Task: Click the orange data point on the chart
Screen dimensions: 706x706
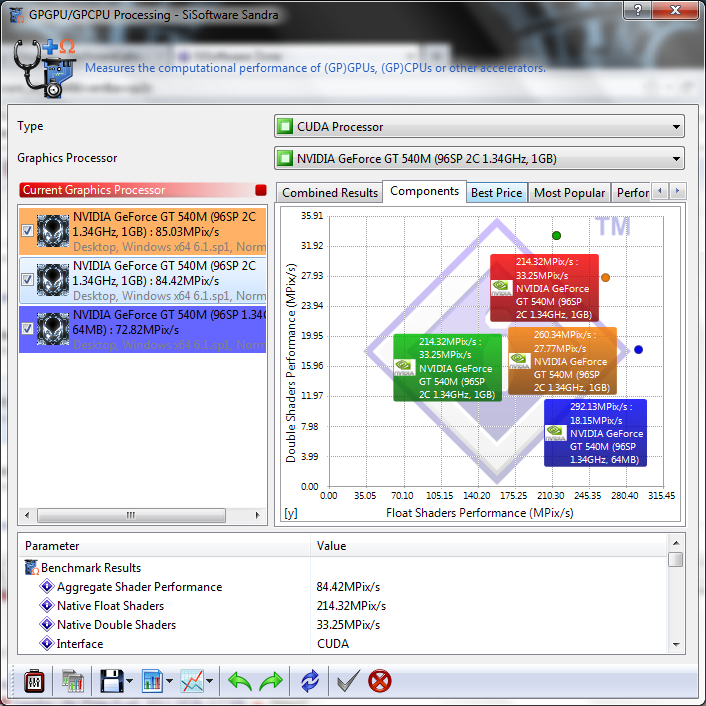Action: pos(606,277)
